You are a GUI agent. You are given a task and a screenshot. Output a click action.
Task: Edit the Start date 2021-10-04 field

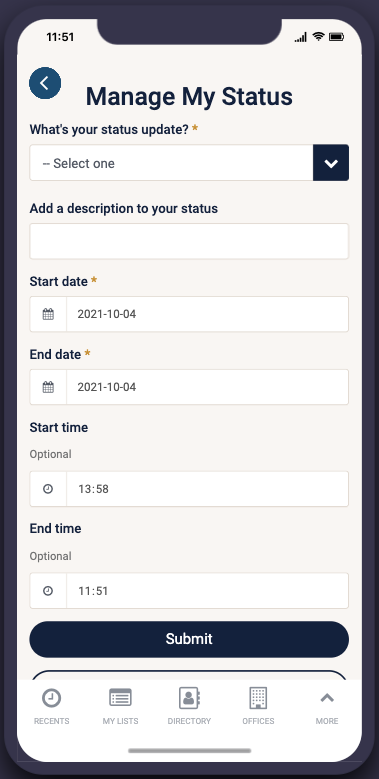tap(207, 314)
